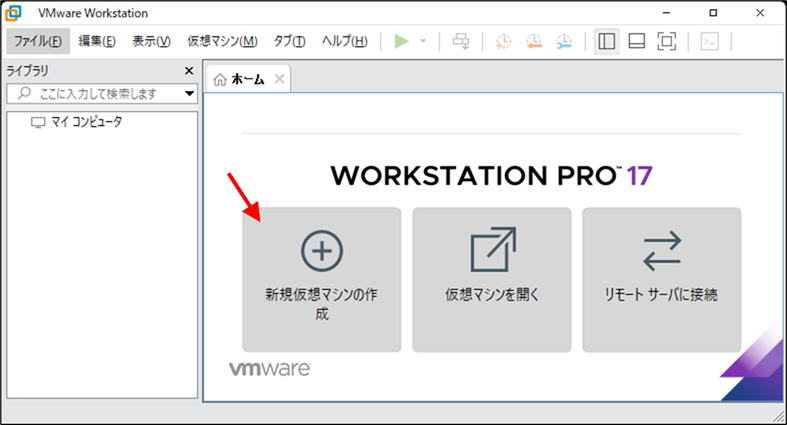Viewport: 787px width, 425px height.
Task: Toggle the thumbnail bar view icon
Action: pyautogui.click(x=636, y=41)
